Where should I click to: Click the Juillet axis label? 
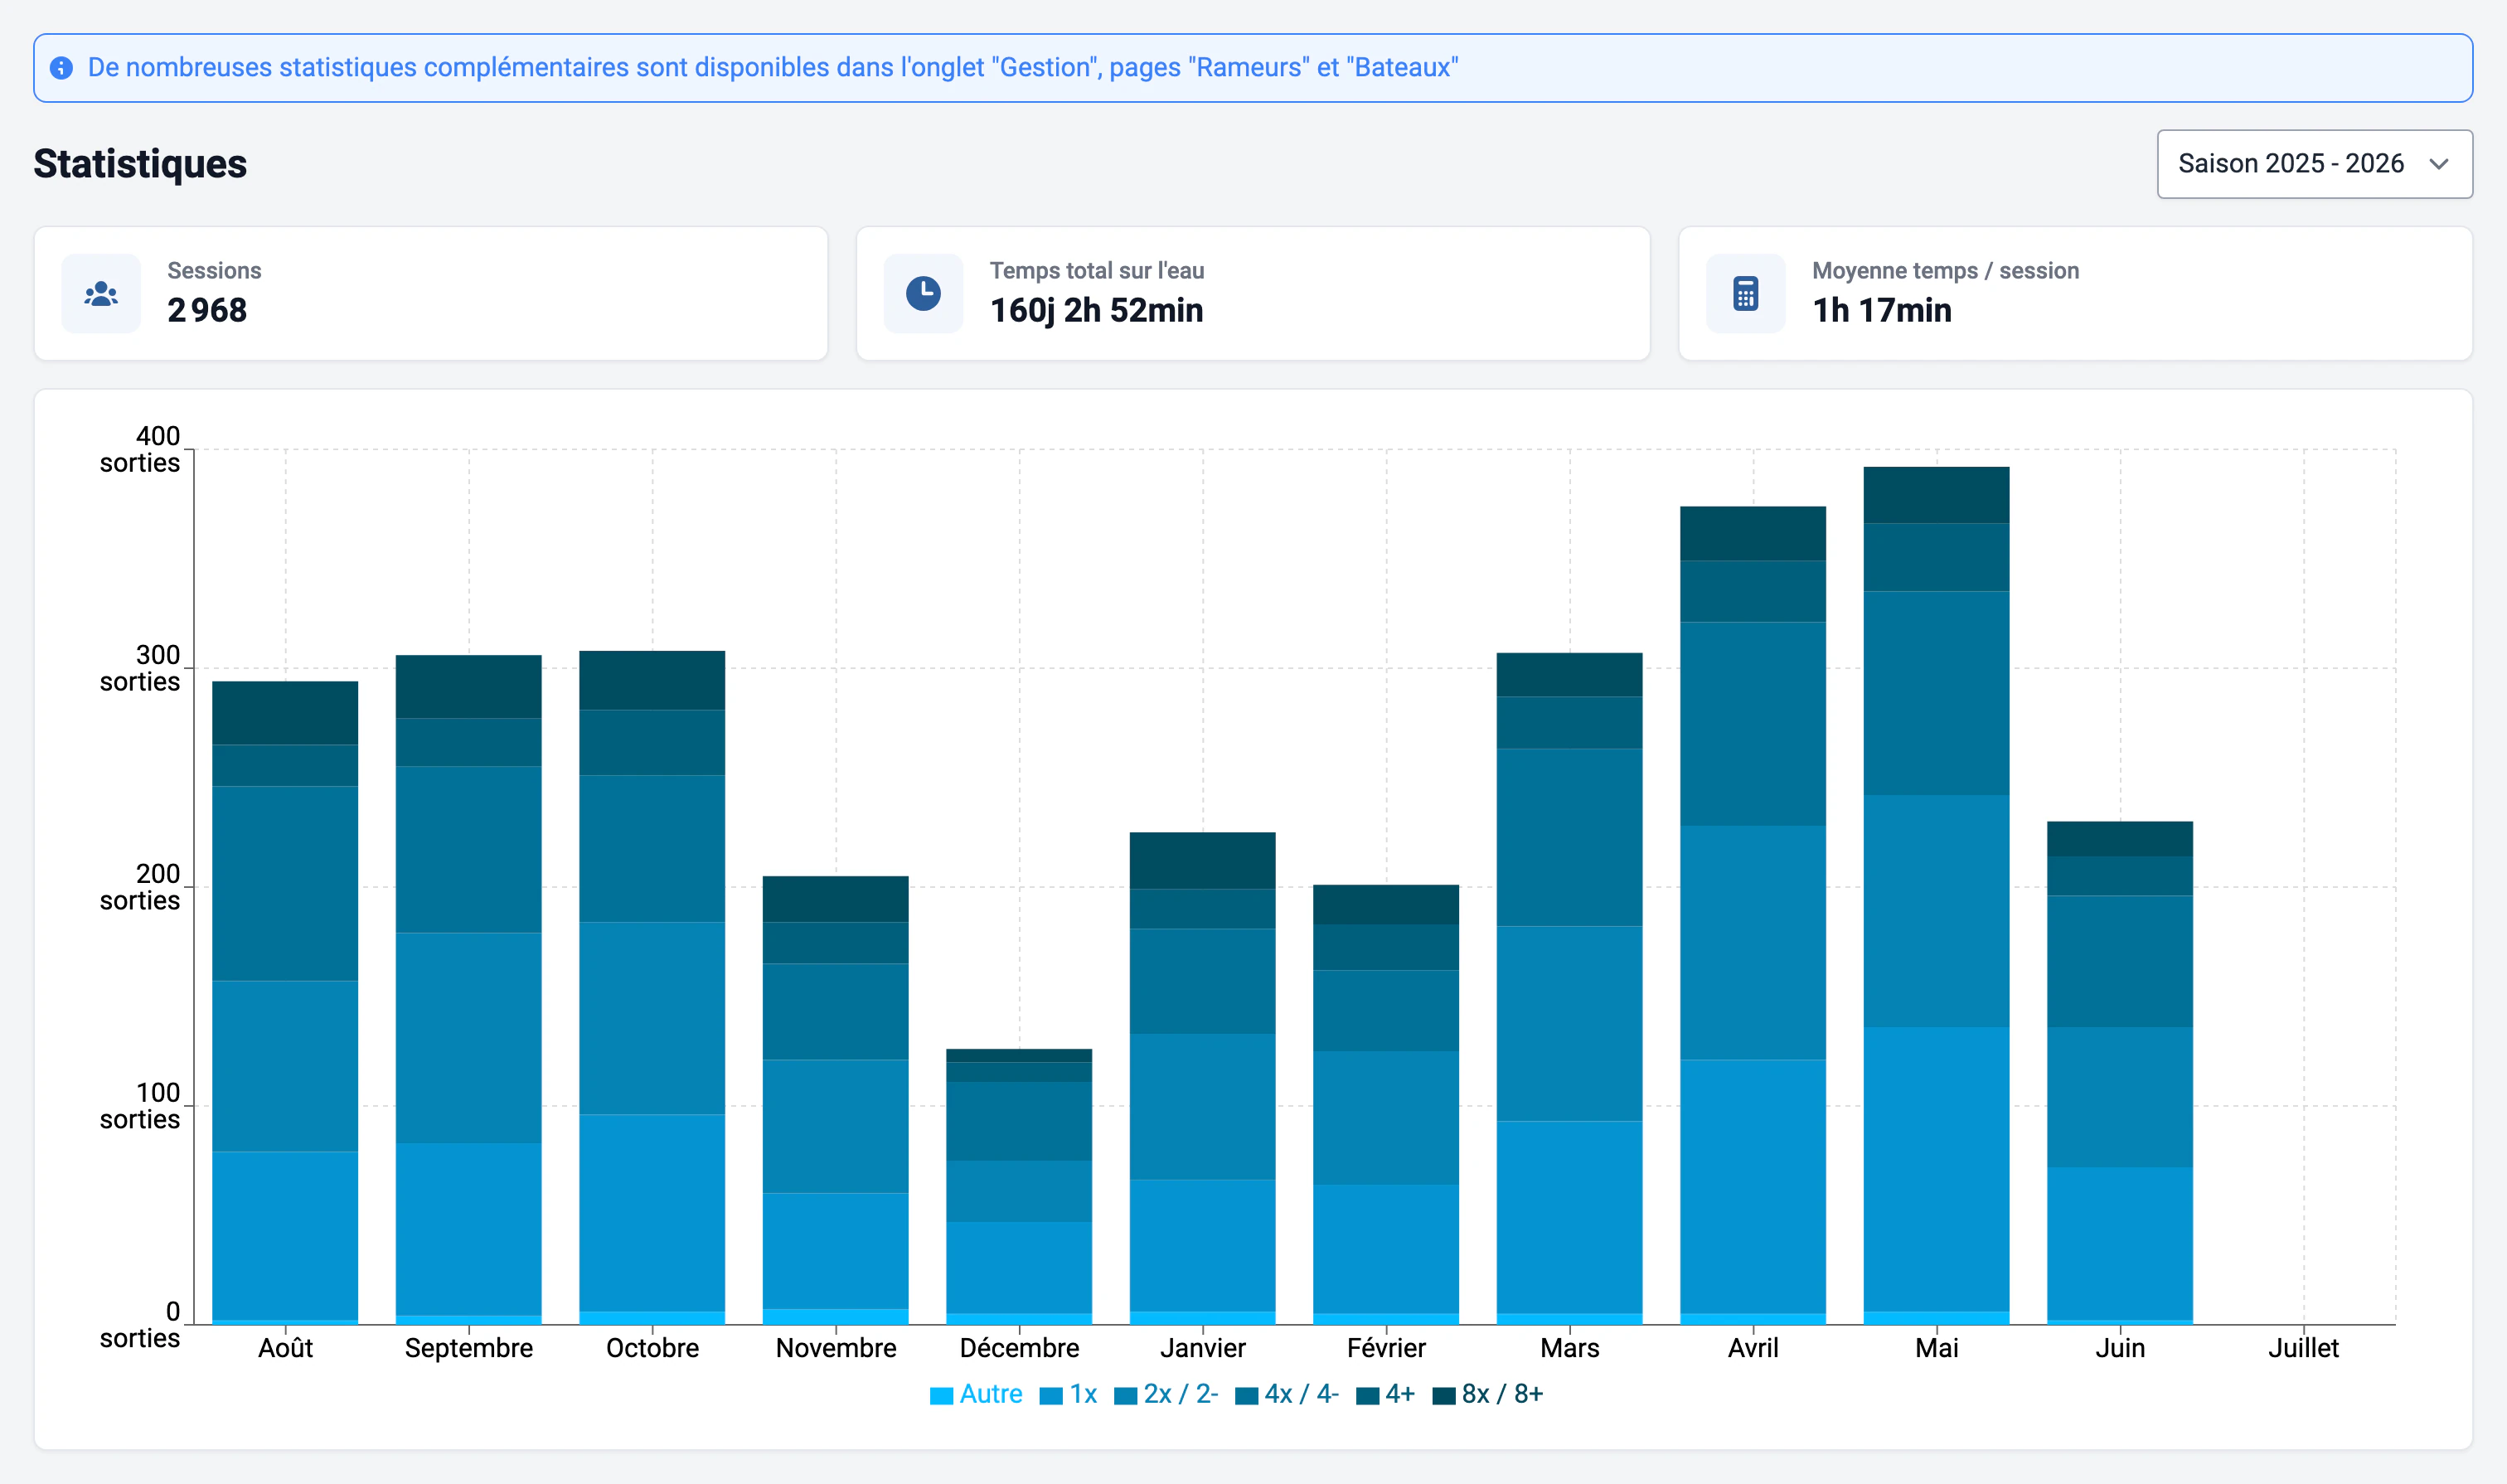[x=2303, y=1348]
